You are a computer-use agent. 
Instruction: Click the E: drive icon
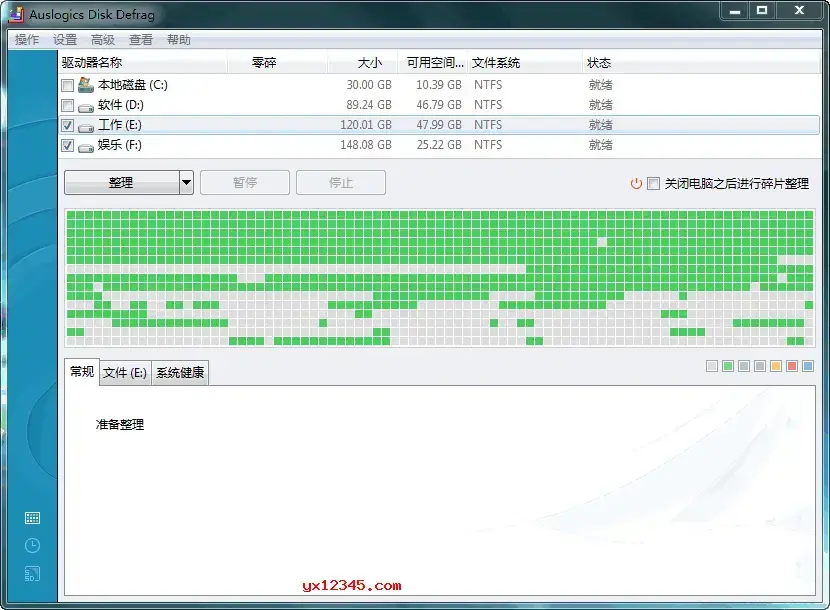point(86,127)
